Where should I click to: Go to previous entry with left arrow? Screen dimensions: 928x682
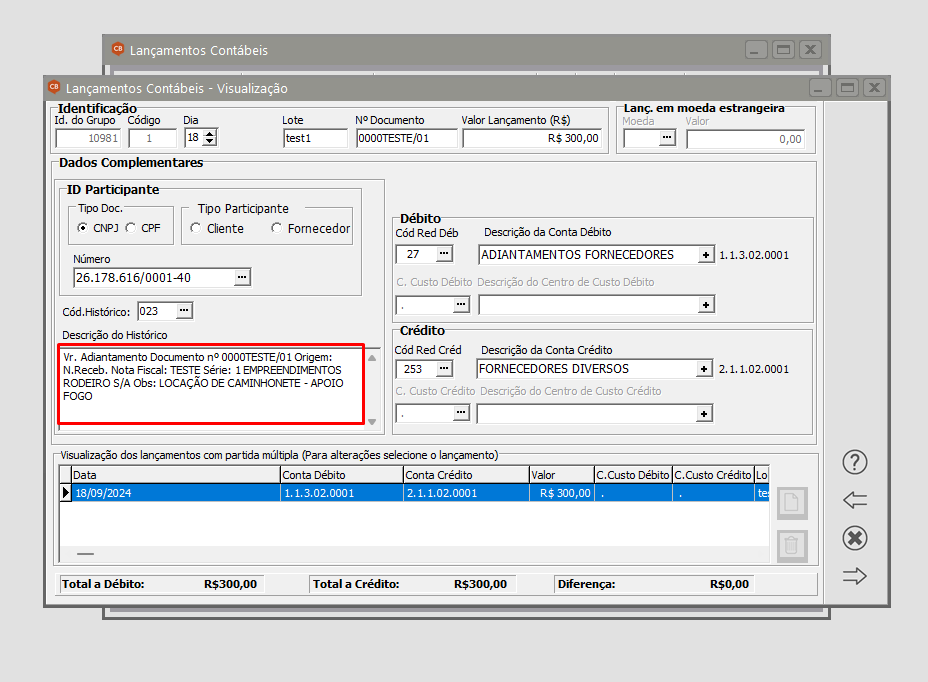(855, 500)
